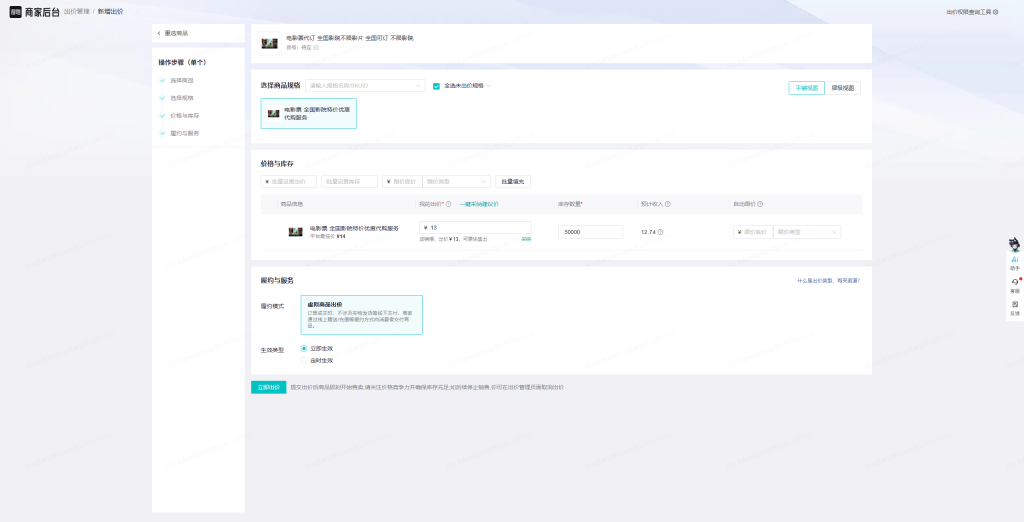Viewport: 1024px width, 522px height.
Task: Click the stock quantity field showing 50000
Action: click(x=590, y=232)
